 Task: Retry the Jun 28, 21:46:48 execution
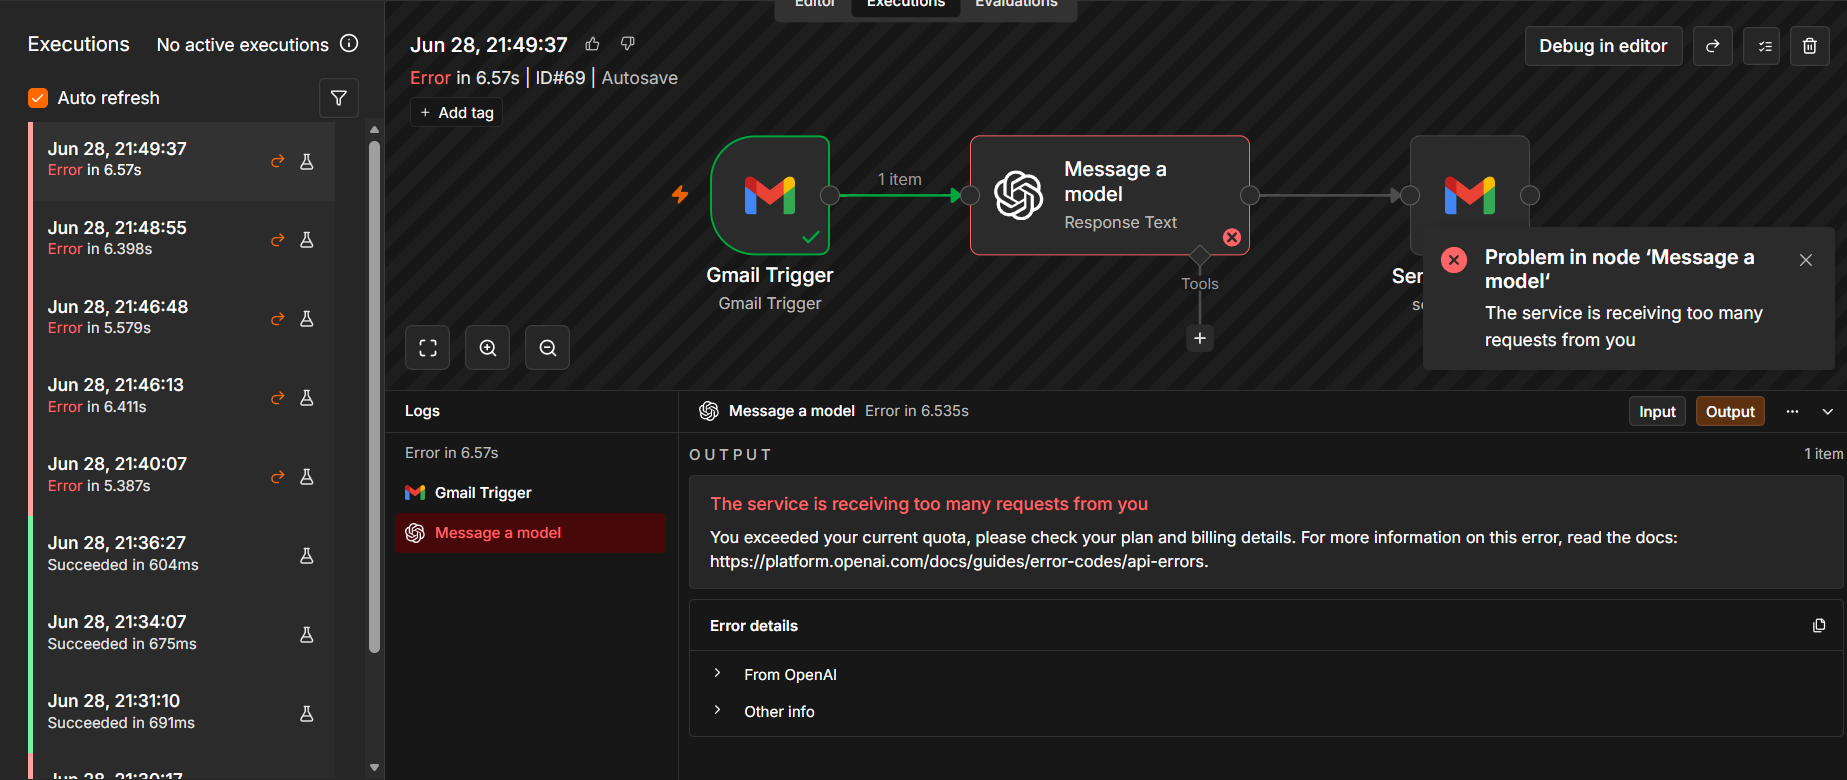tap(278, 319)
